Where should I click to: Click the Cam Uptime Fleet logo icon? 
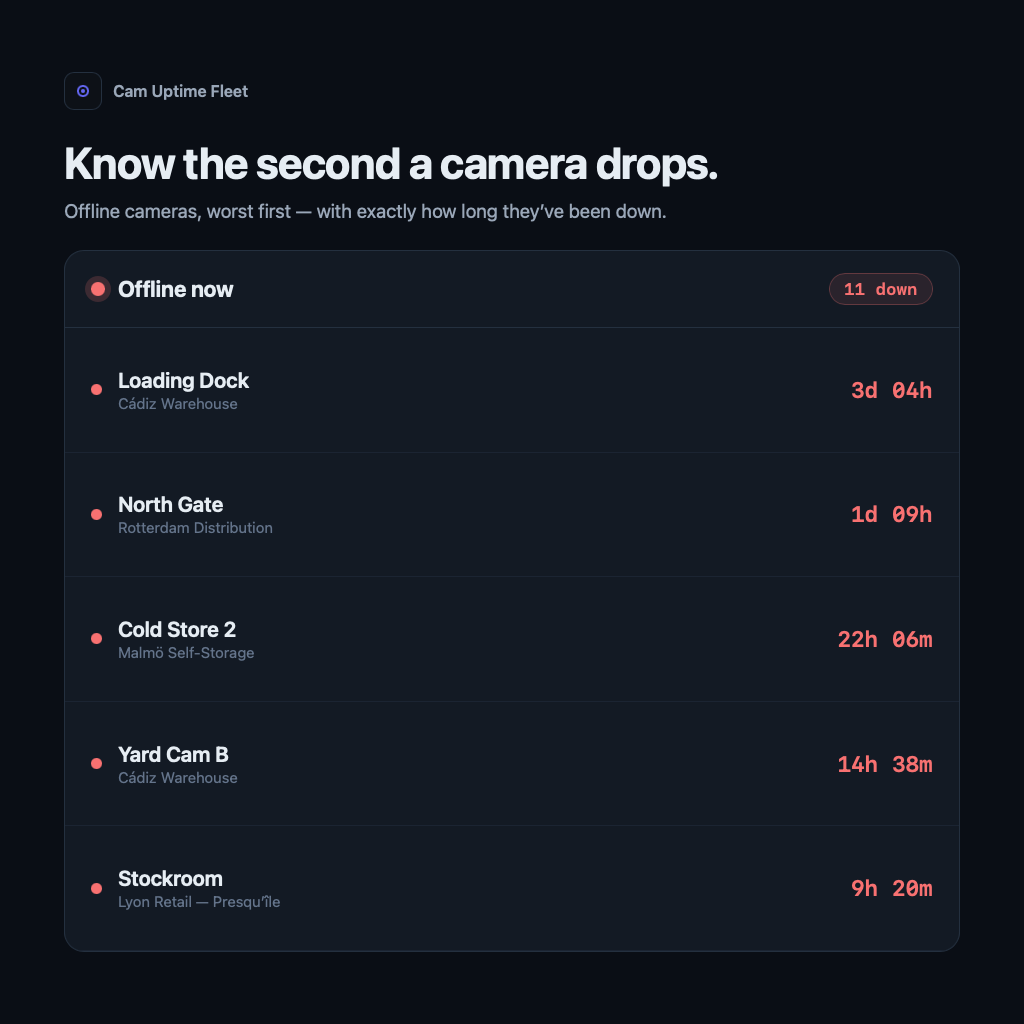pyautogui.click(x=83, y=91)
